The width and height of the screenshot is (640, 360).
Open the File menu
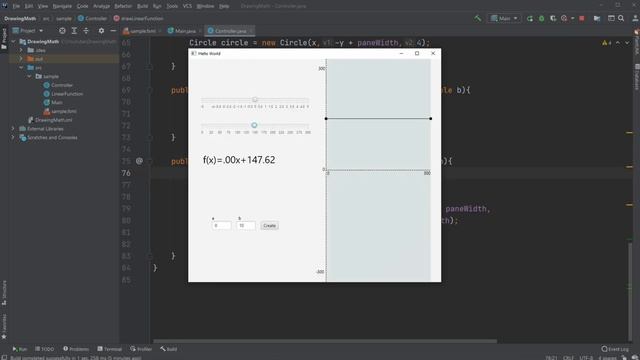16,6
